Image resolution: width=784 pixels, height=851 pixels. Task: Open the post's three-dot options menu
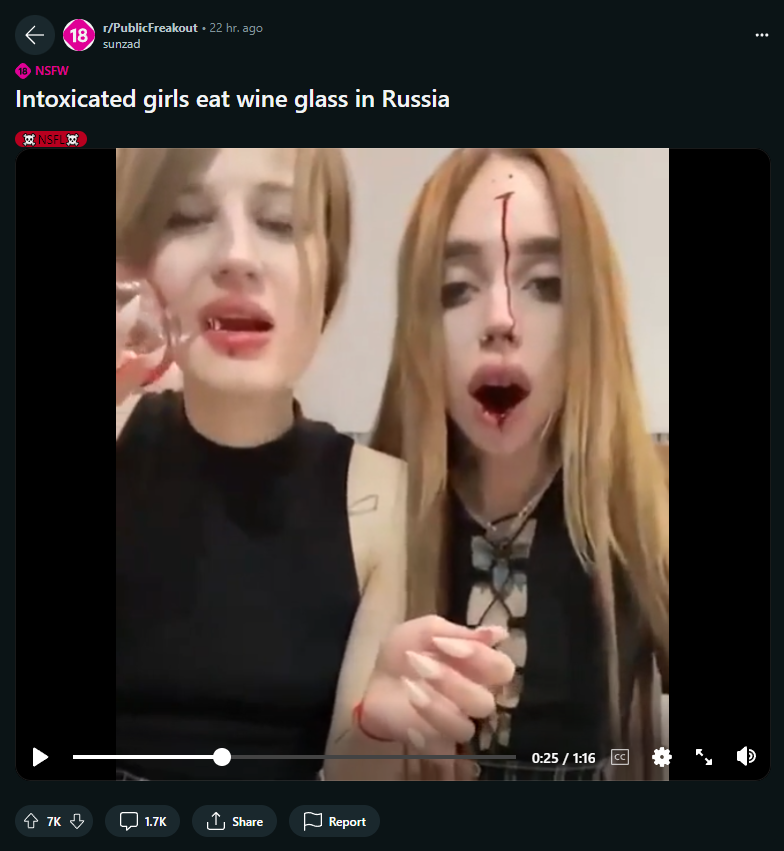click(762, 35)
